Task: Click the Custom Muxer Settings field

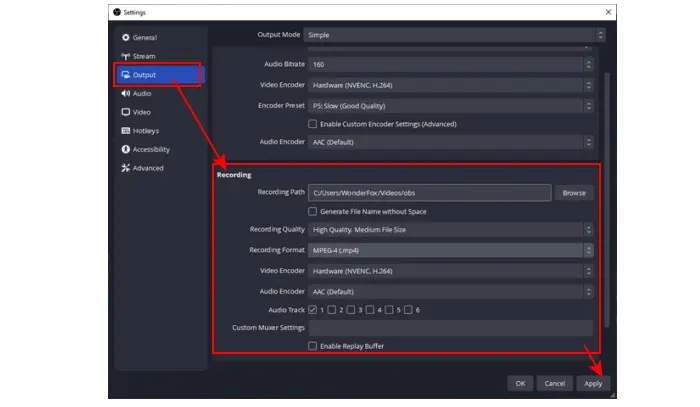Action: [x=450, y=328]
